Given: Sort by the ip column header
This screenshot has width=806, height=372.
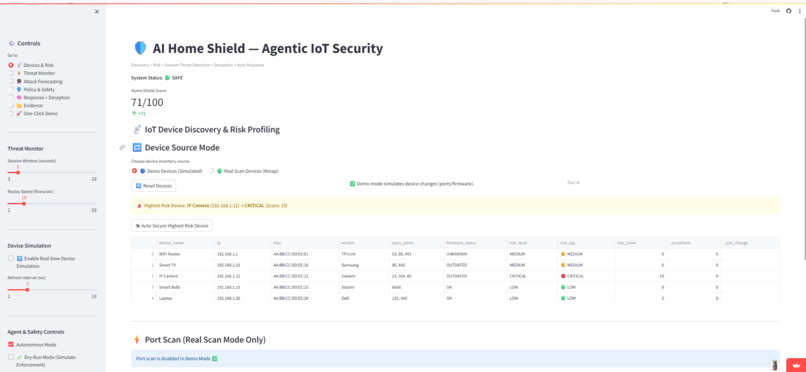Looking at the screenshot, I should tap(243, 243).
